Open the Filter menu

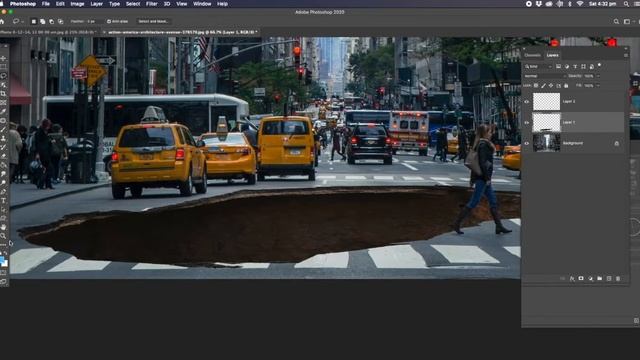click(x=151, y=4)
